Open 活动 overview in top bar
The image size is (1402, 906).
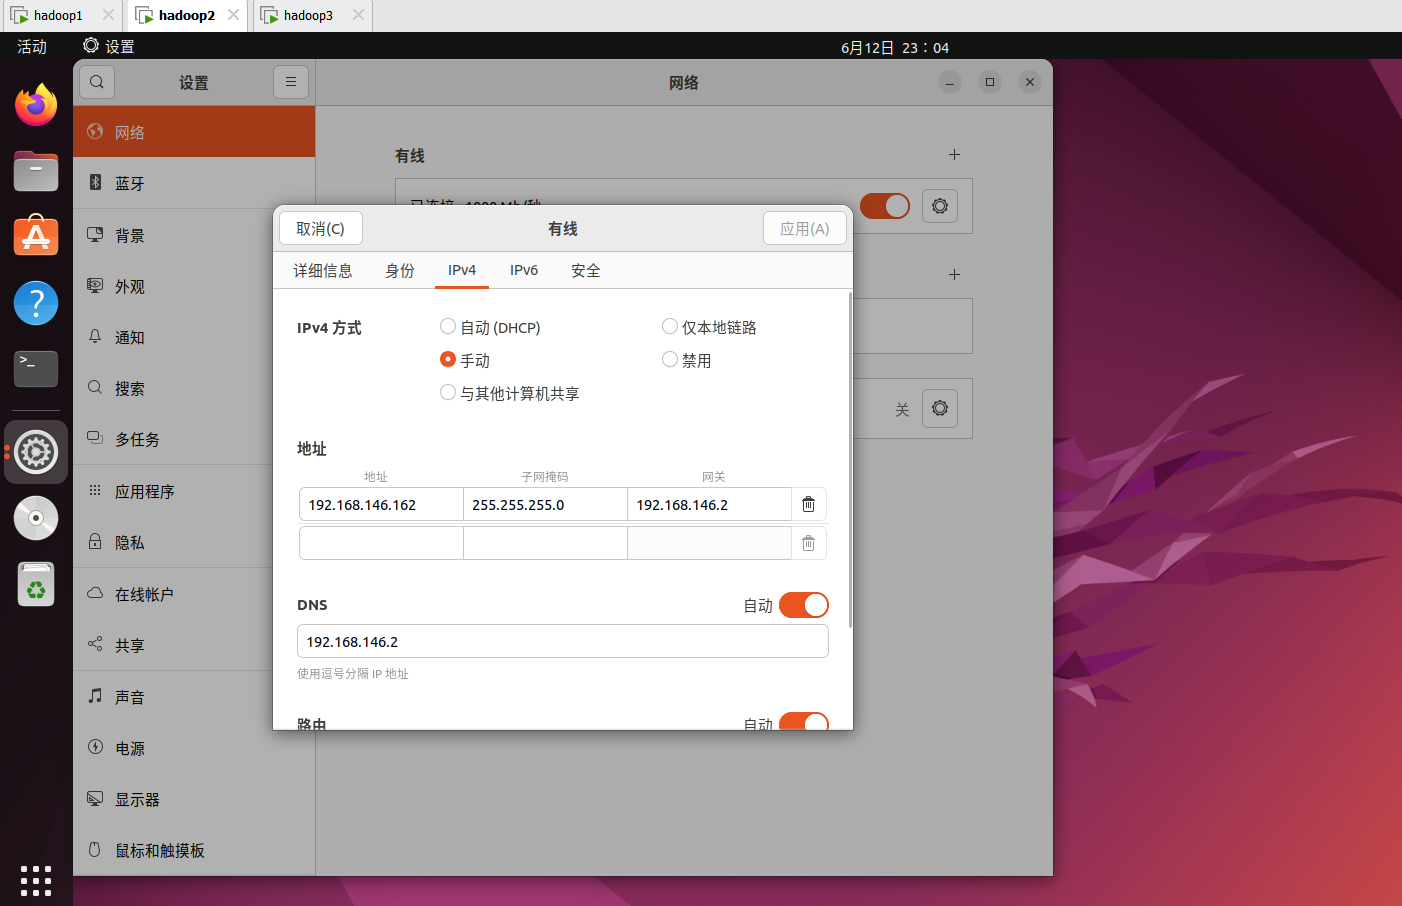pyautogui.click(x=32, y=46)
